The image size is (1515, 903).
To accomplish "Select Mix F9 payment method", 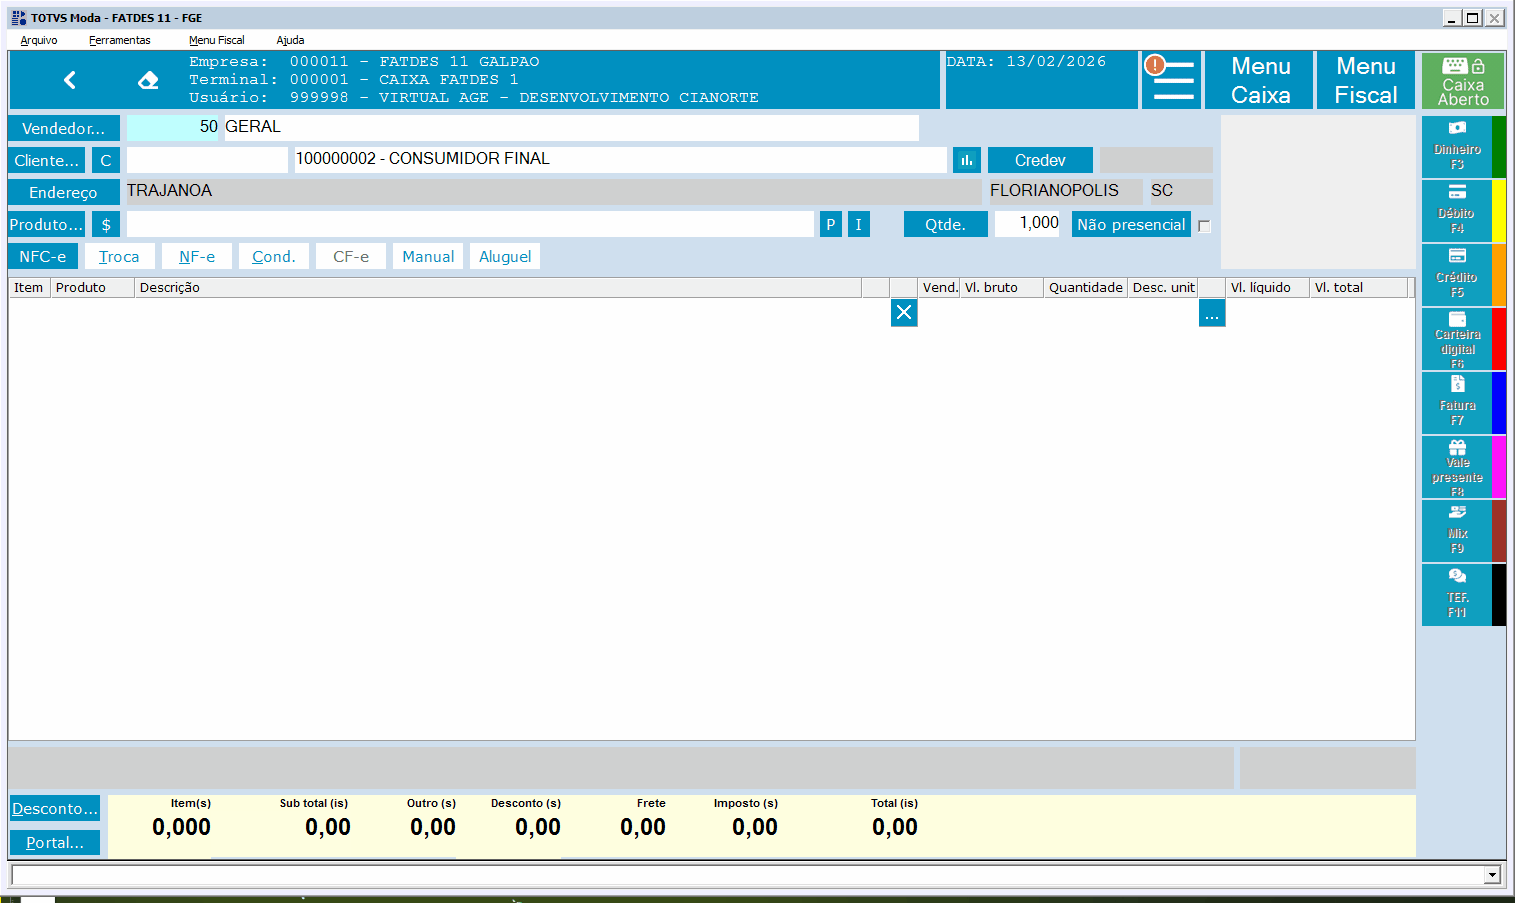I will (x=1457, y=531).
